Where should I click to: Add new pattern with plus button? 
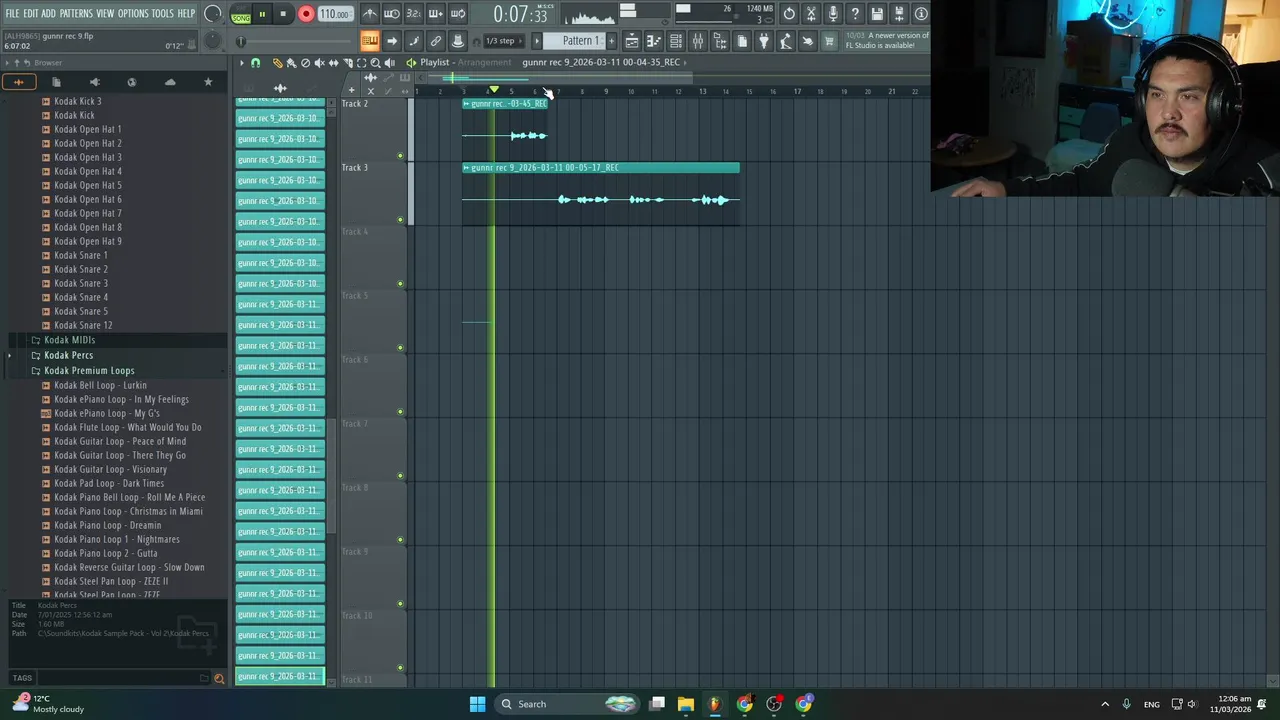click(x=611, y=41)
